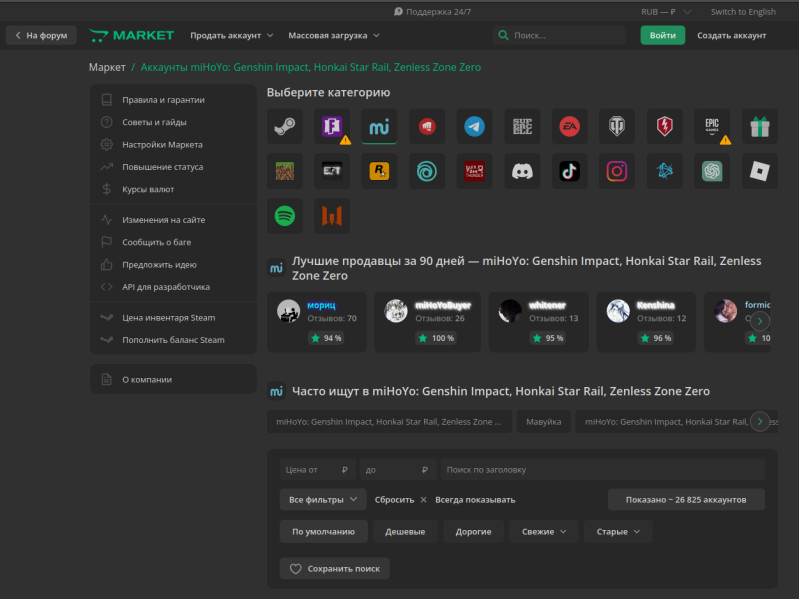Click the green 'Войти' button

pyautogui.click(x=662, y=35)
